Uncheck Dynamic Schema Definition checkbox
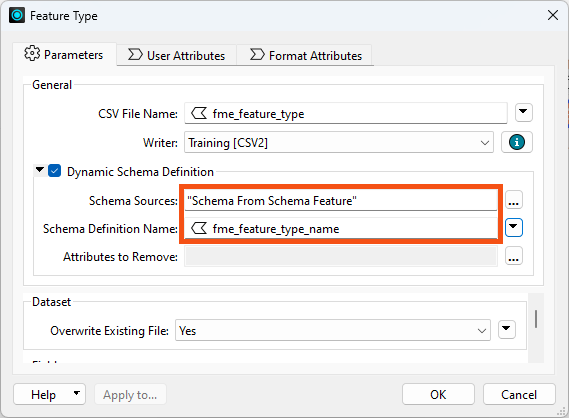Image resolution: width=569 pixels, height=418 pixels. click(x=54, y=171)
